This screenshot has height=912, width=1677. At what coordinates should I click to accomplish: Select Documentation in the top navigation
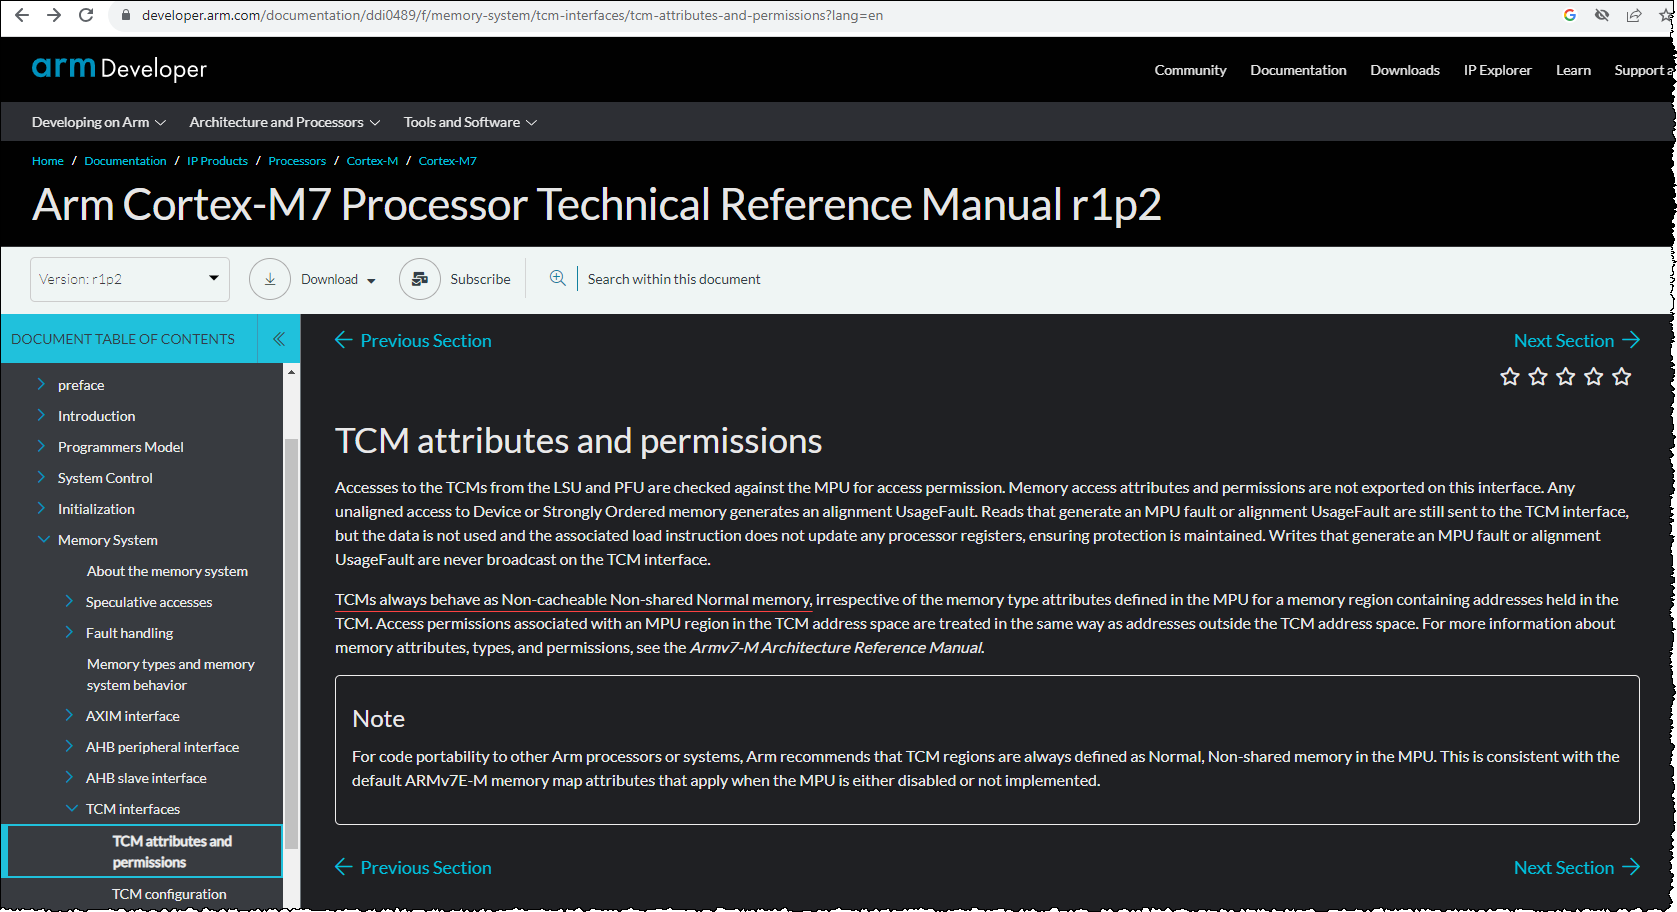1297,69
